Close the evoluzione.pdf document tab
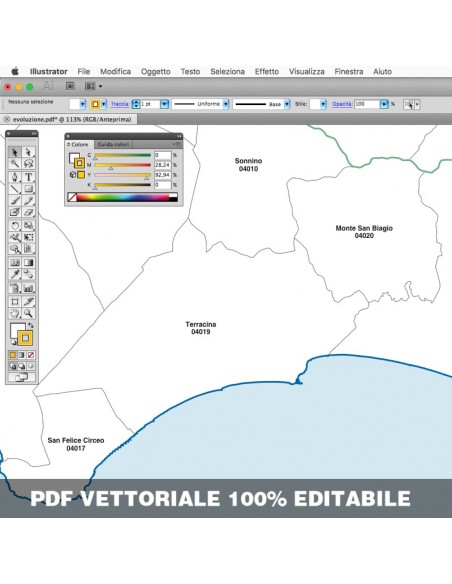The image size is (452, 584). click(x=6, y=120)
